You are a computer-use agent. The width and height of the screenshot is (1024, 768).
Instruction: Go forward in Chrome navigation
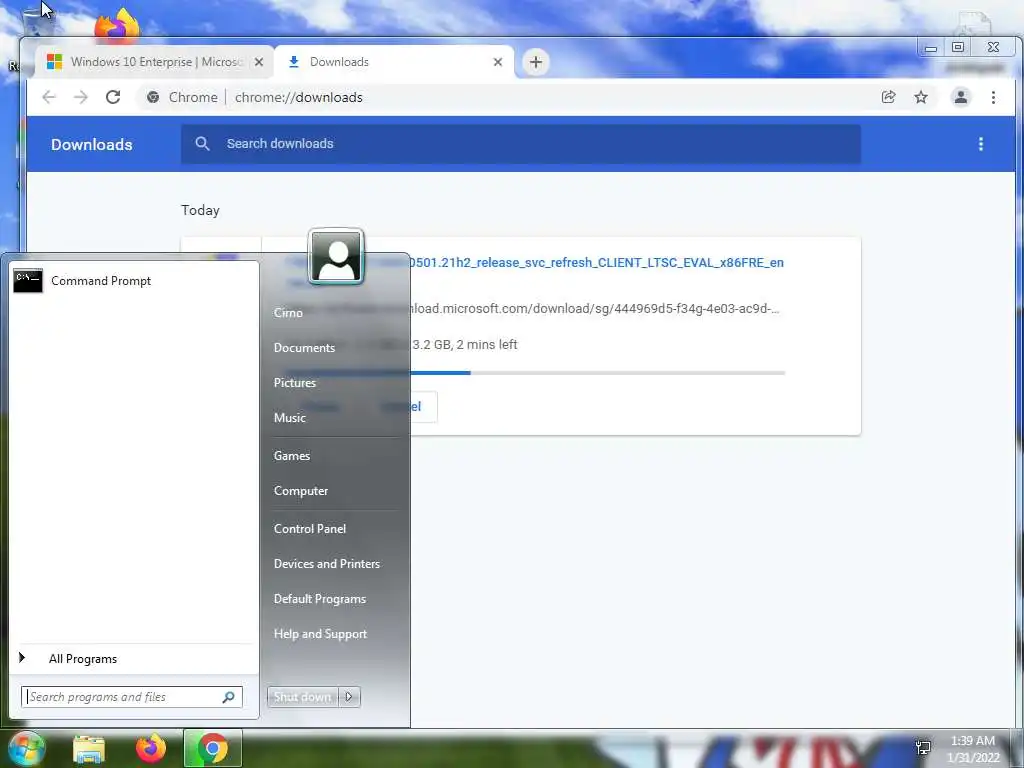click(x=81, y=97)
